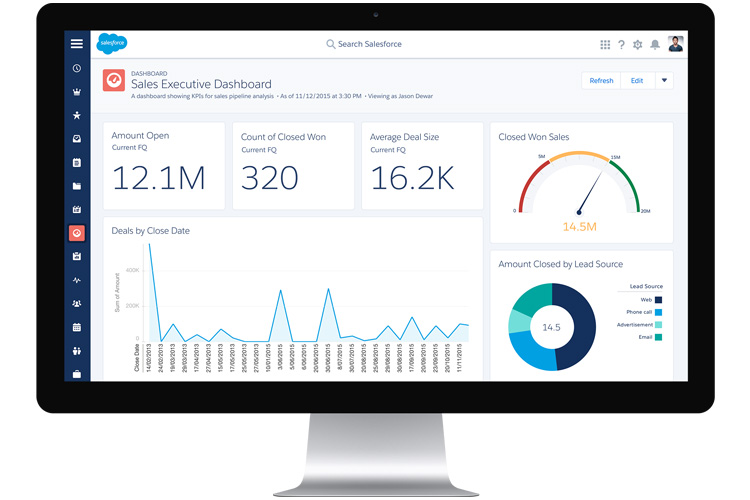This screenshot has width=750, height=500.
Task: Click the magnifier search icon
Action: tap(331, 44)
